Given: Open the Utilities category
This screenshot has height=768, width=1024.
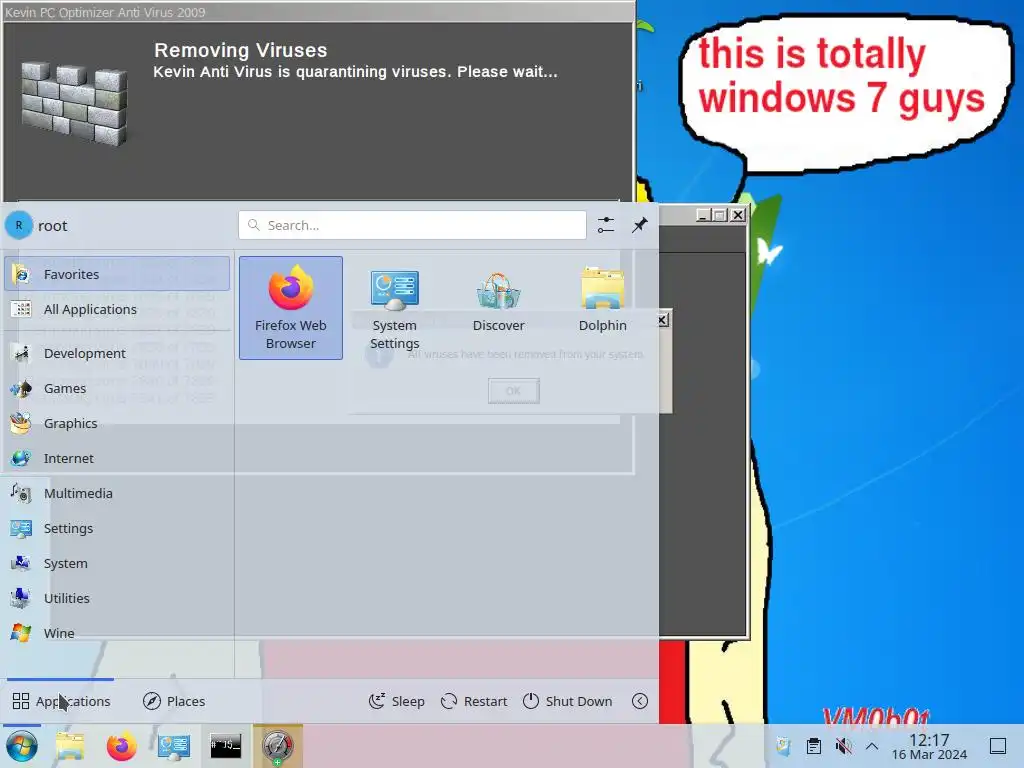Looking at the screenshot, I should click(117, 598).
